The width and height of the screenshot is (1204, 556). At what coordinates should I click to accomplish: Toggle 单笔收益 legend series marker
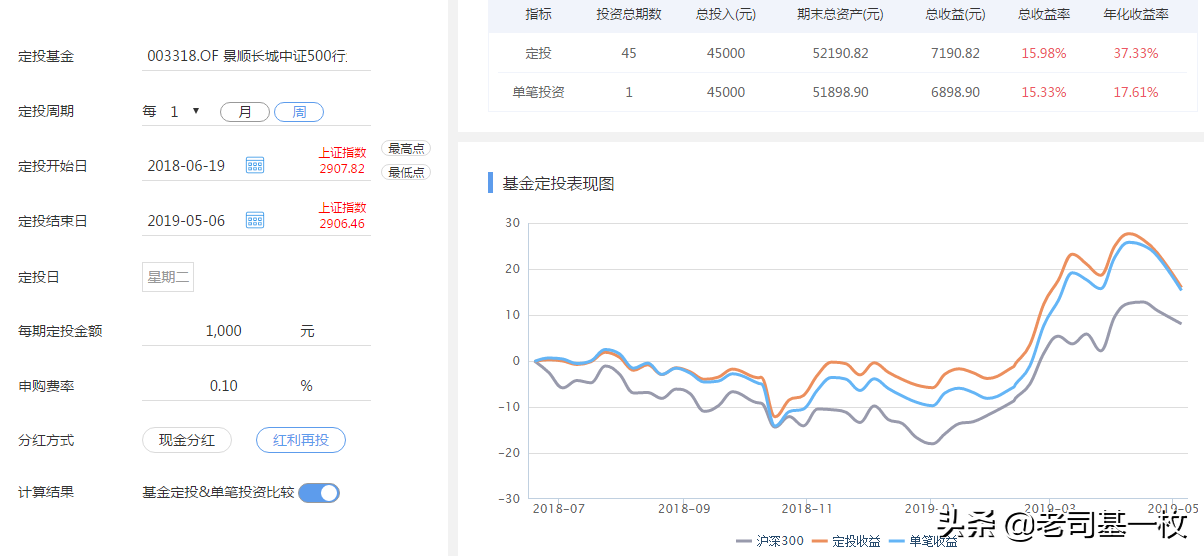pyautogui.click(x=897, y=541)
